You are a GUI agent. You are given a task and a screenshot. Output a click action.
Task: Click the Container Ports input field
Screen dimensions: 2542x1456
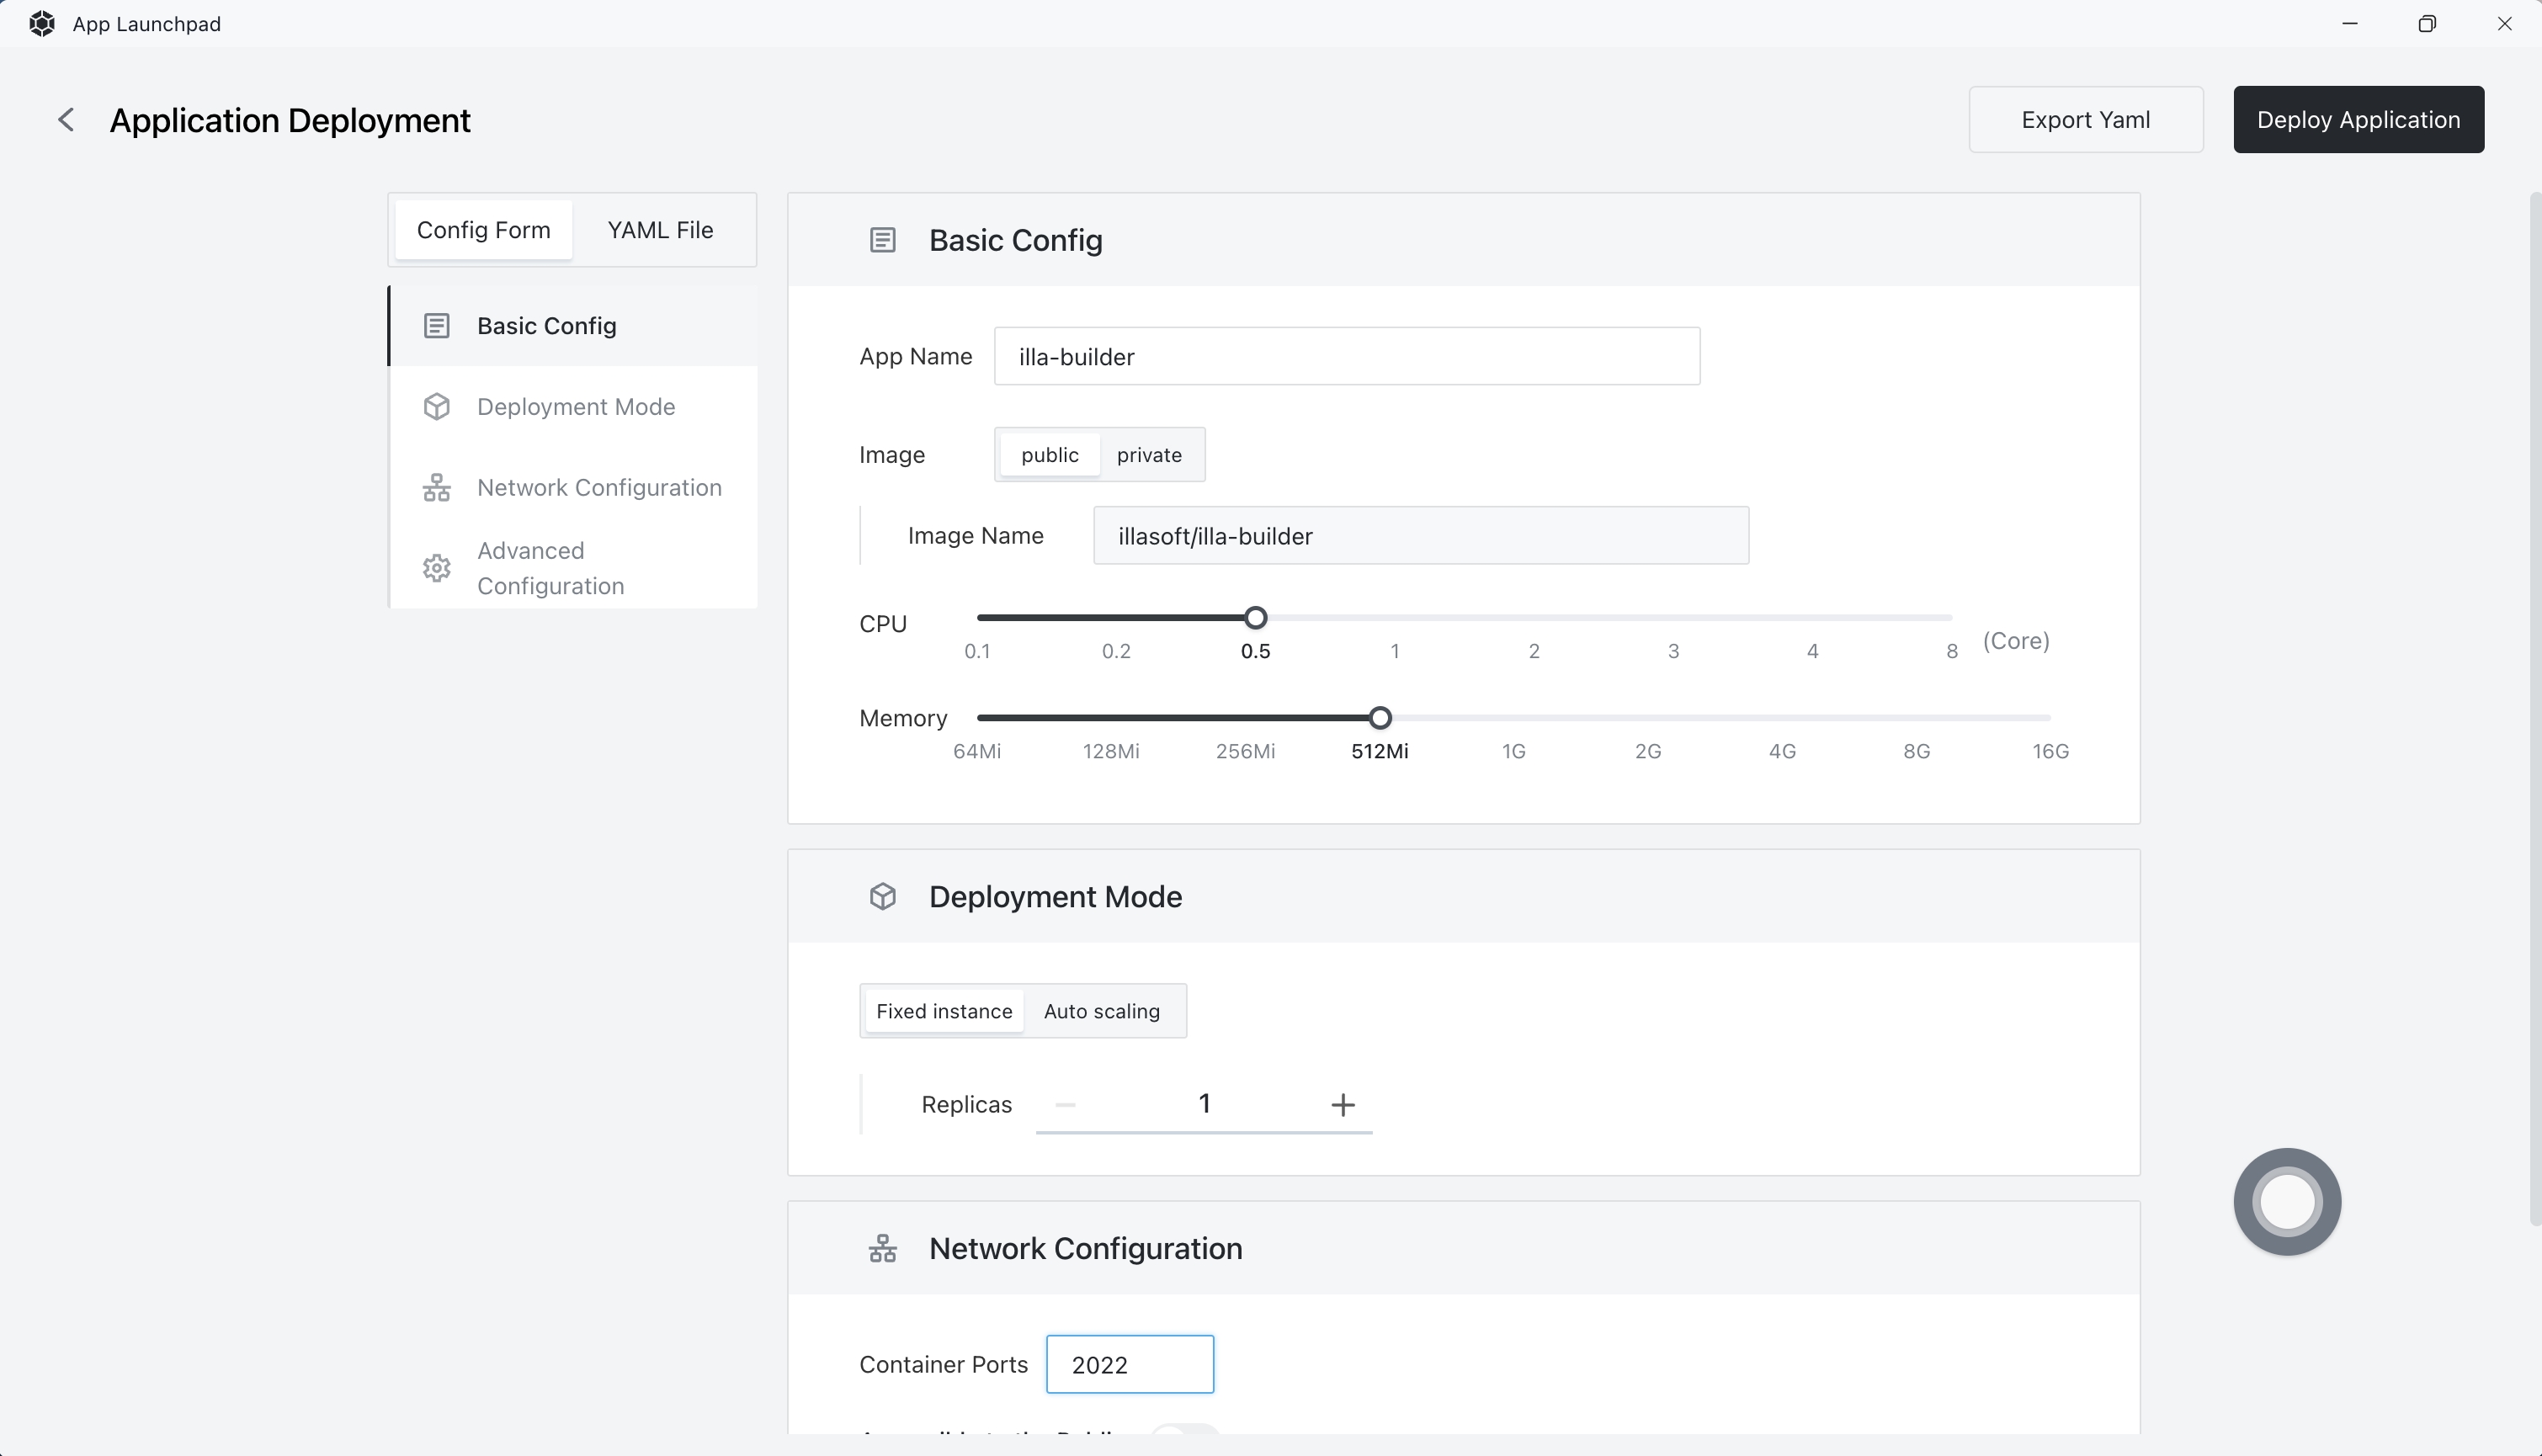point(1129,1364)
